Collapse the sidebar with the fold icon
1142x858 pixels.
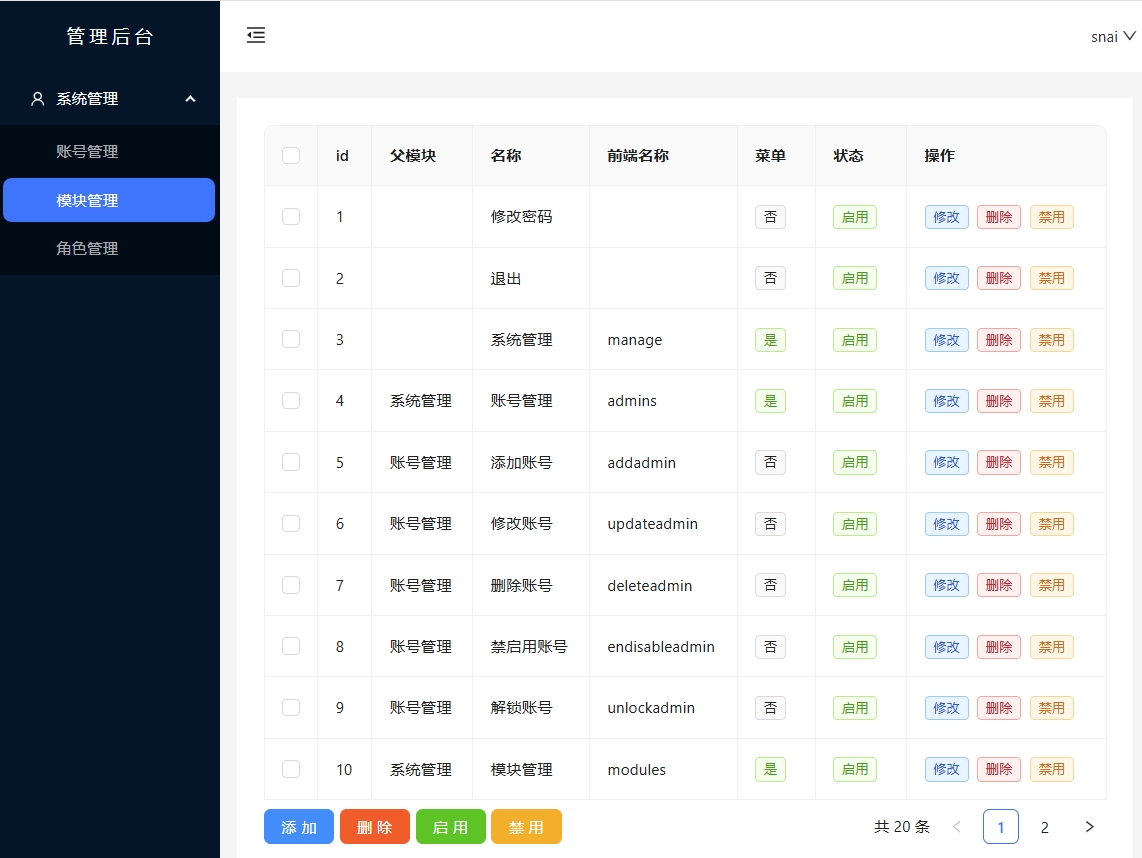tap(256, 36)
